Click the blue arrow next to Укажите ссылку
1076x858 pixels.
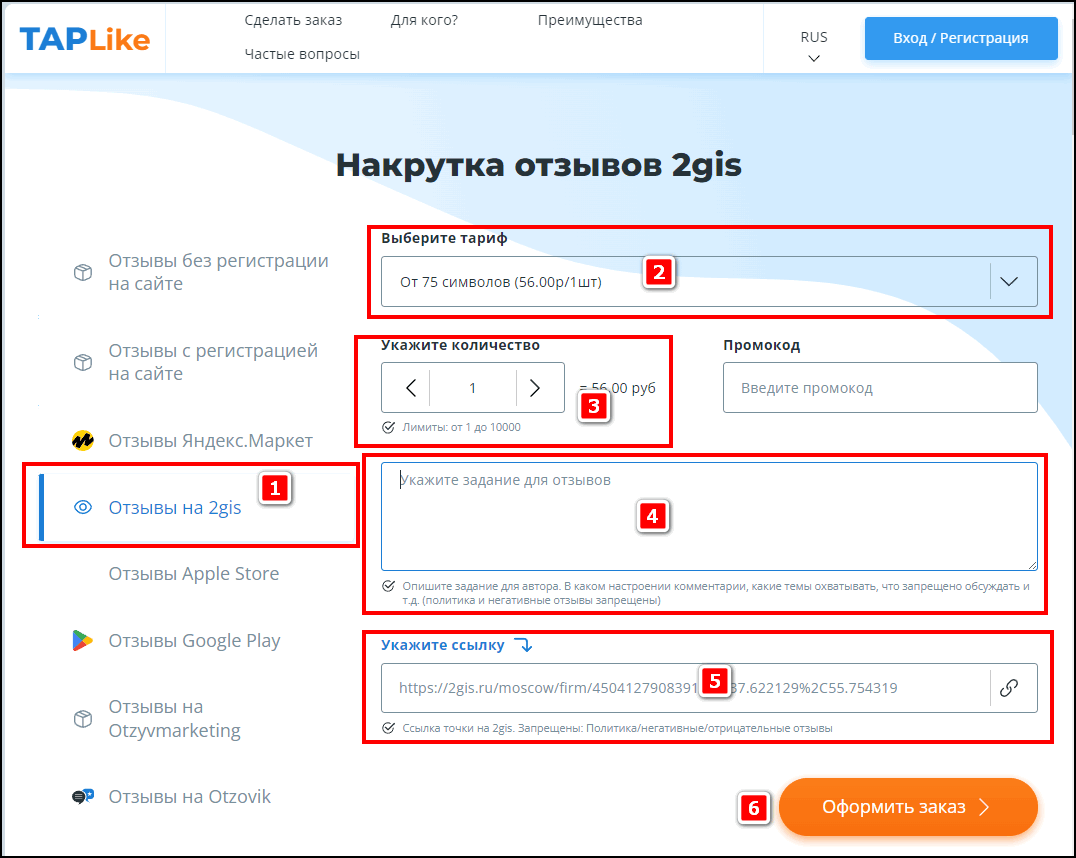point(524,645)
